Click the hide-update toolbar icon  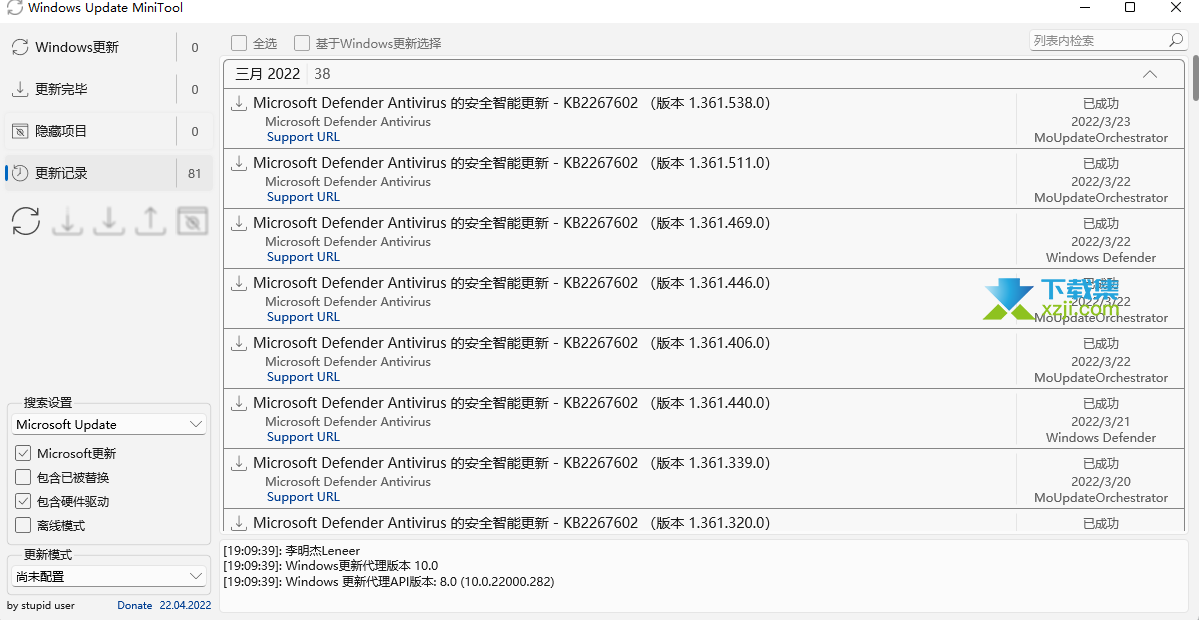click(x=192, y=221)
